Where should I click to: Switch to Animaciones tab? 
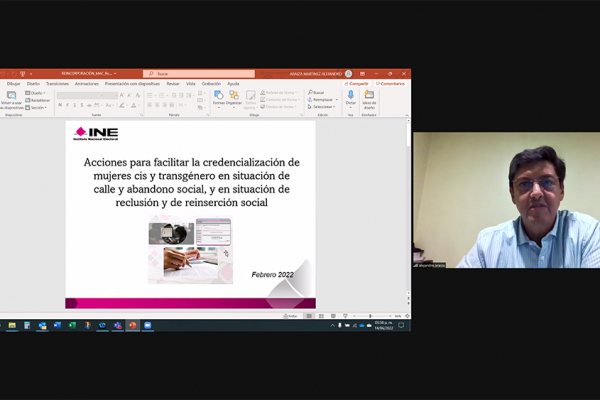coord(86,83)
